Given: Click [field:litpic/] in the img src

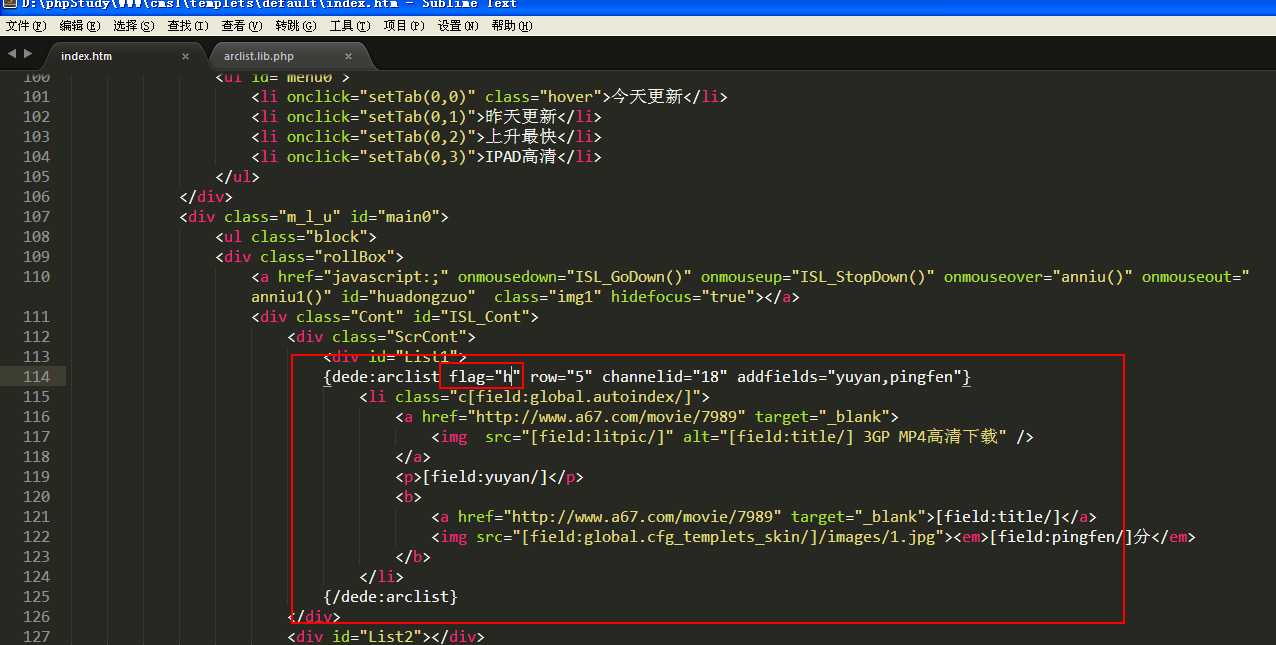Looking at the screenshot, I should click(x=598, y=437).
